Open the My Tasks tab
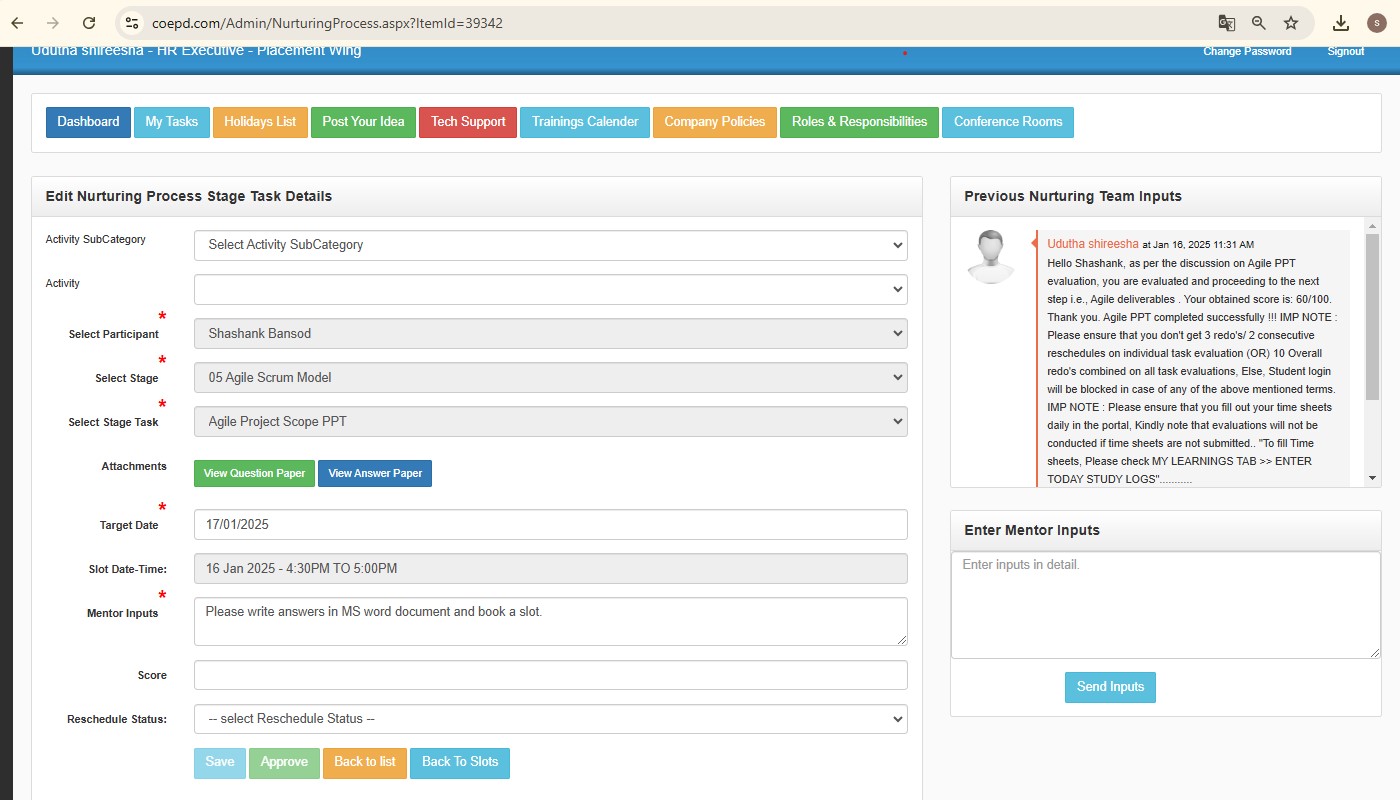This screenshot has height=800, width=1400. tap(171, 122)
